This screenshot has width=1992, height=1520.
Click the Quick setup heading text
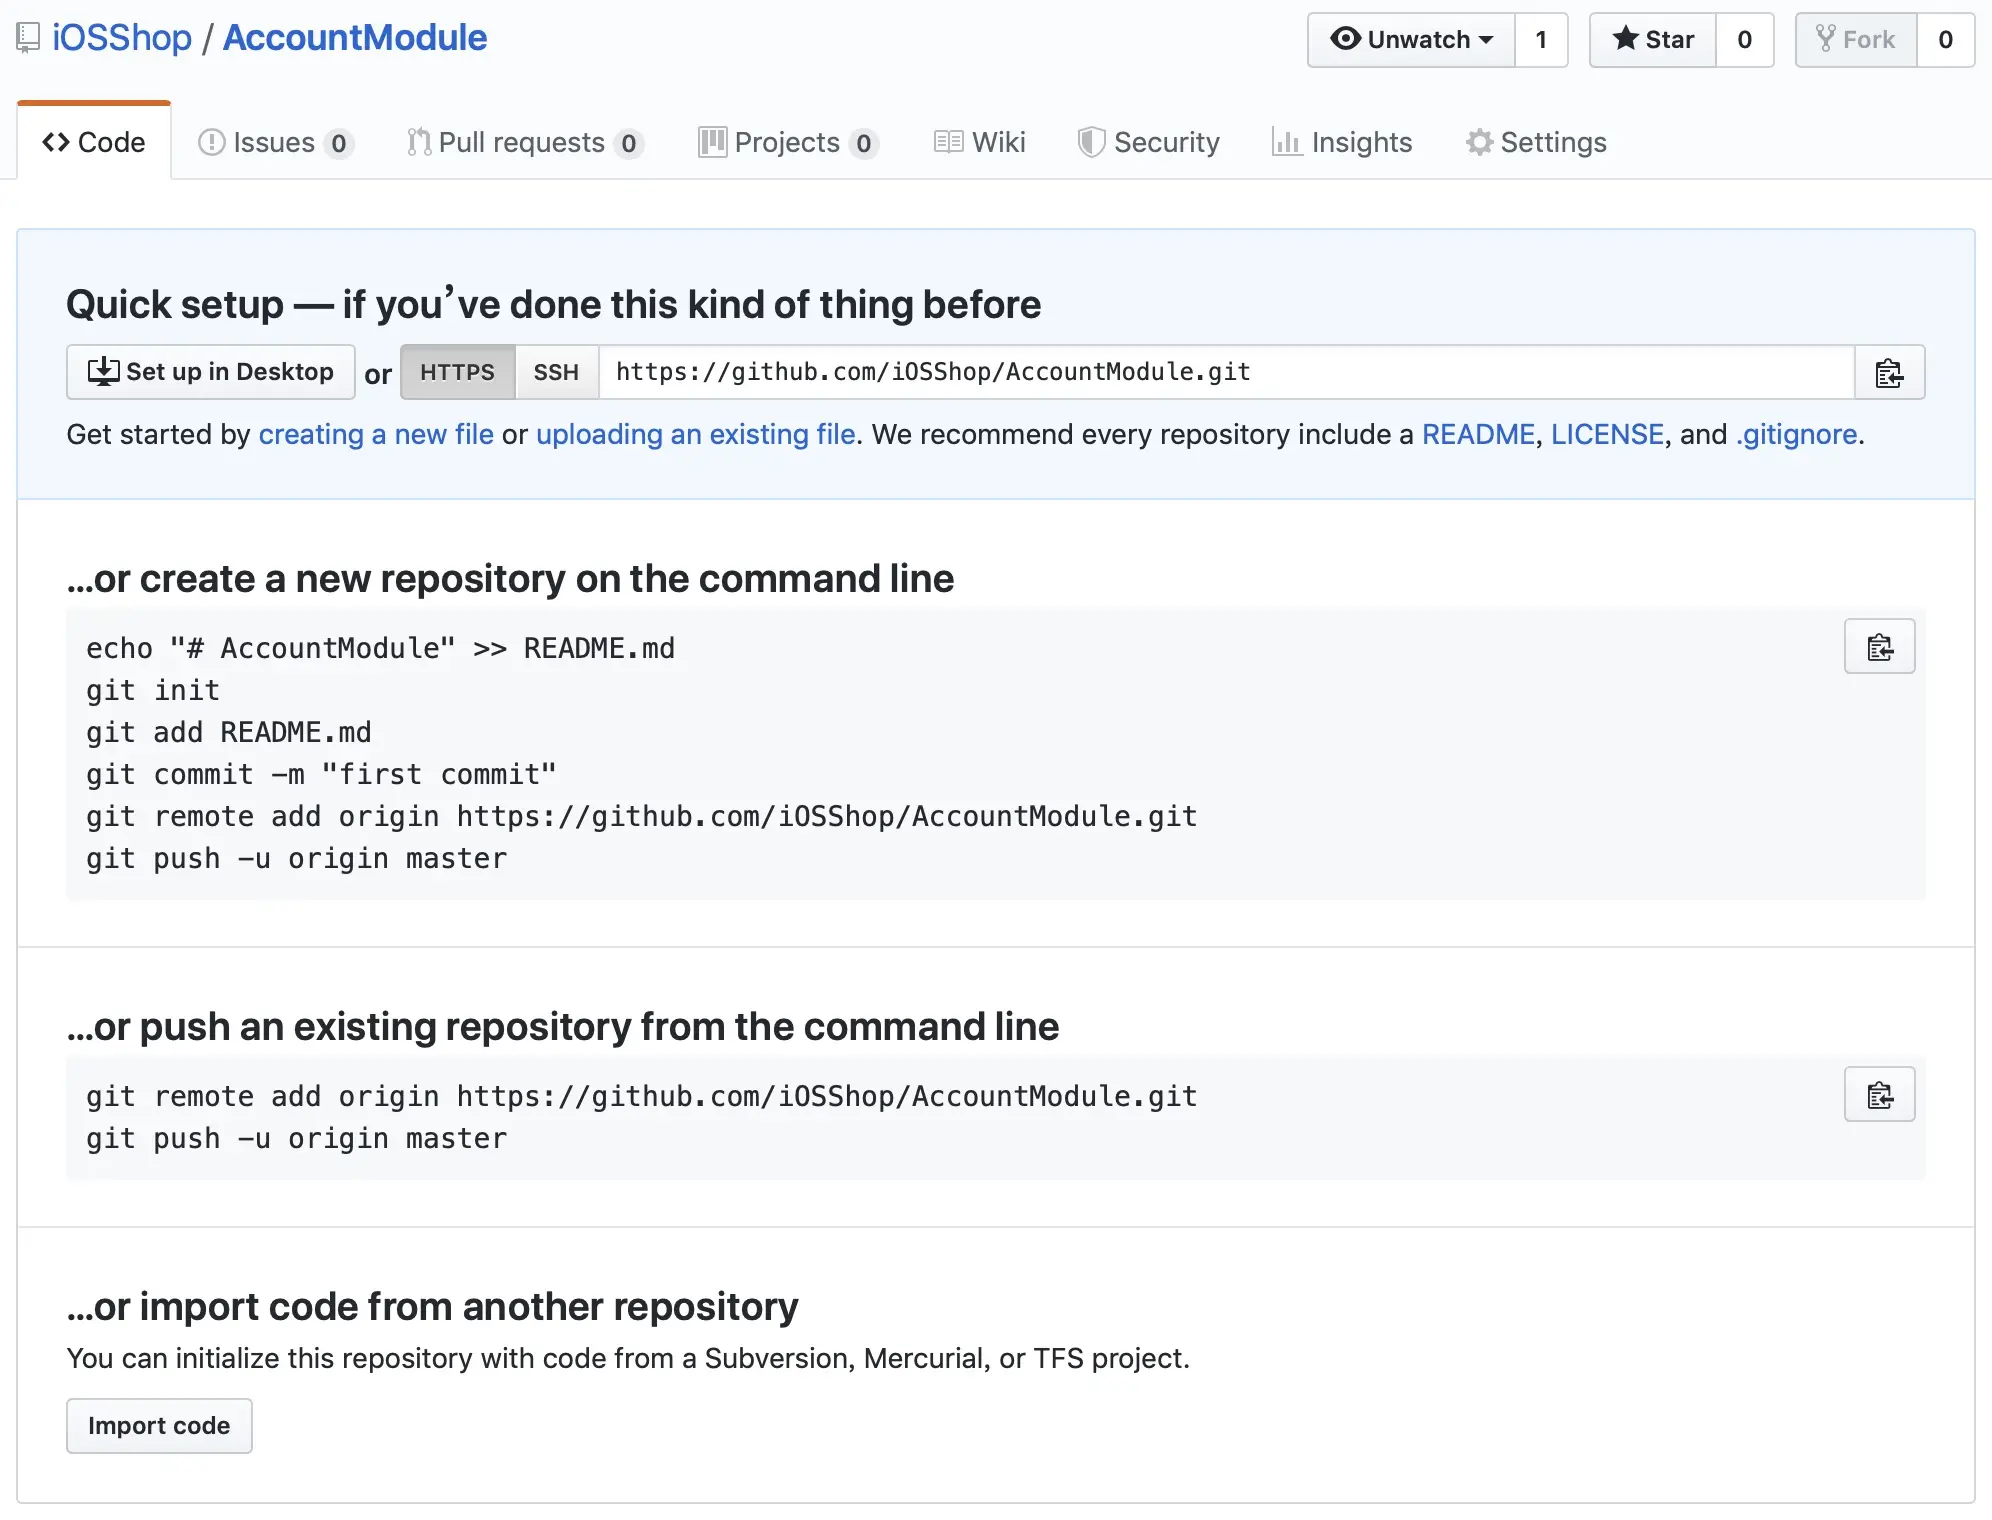[x=554, y=304]
